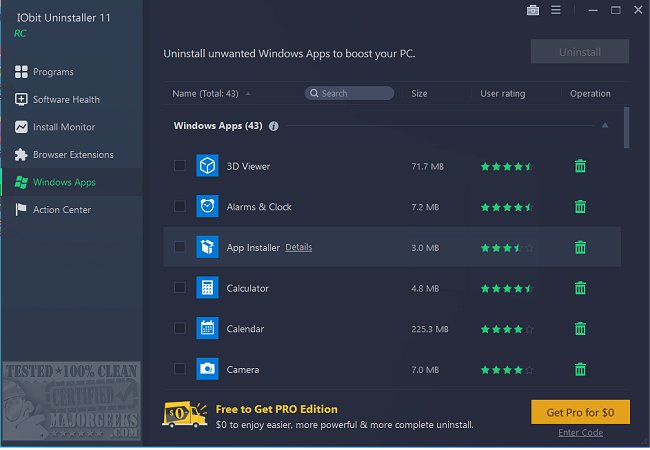Click the Calendar name
Screen dimensions: 650x450
pyautogui.click(x=245, y=329)
